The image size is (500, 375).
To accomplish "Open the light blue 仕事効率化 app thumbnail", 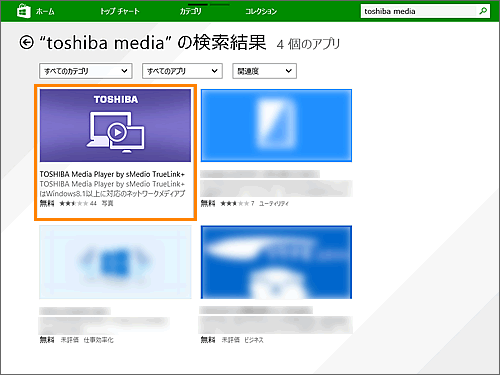I will click(x=115, y=262).
